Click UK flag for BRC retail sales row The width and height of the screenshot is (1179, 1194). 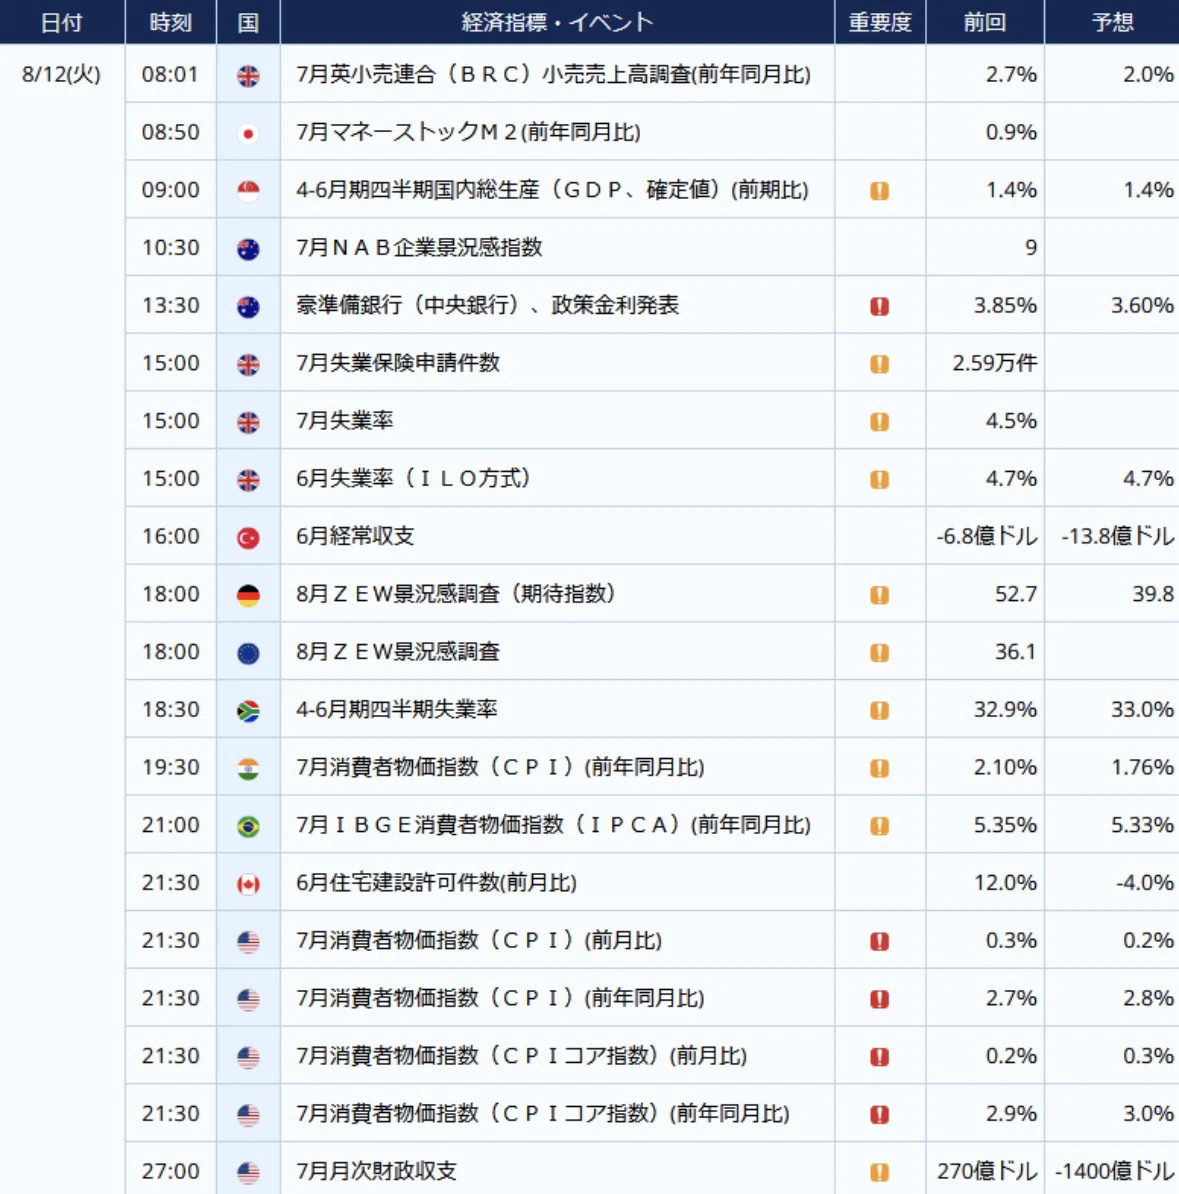pos(248,75)
